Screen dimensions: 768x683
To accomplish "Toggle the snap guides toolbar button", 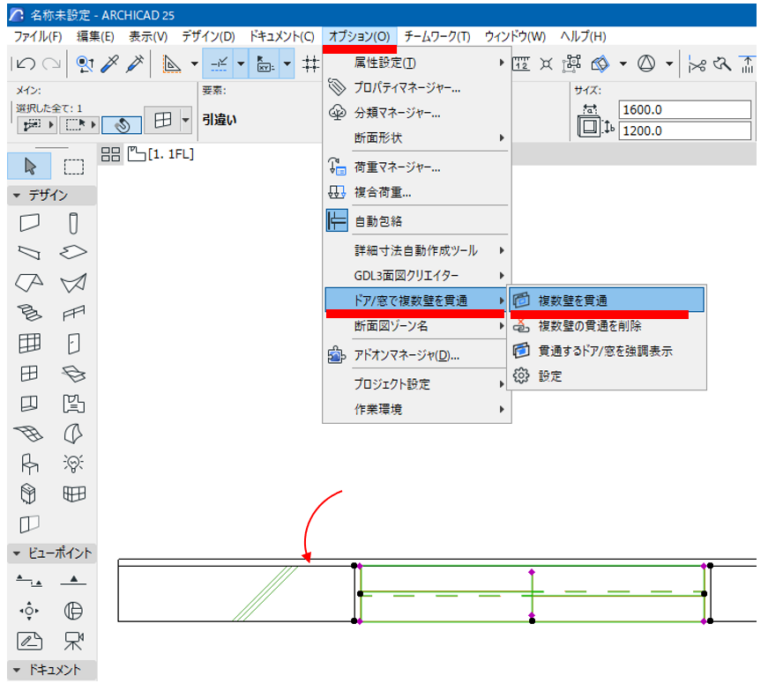I will pyautogui.click(x=218, y=64).
